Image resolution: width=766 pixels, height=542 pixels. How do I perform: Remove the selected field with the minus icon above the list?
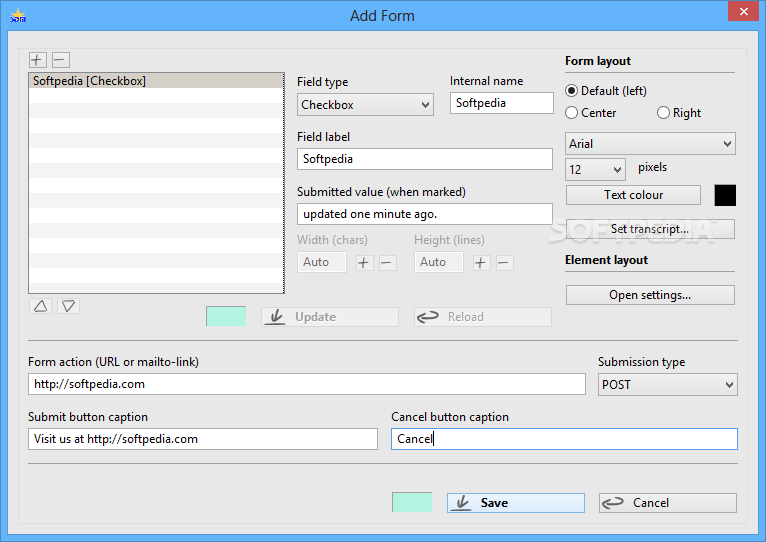point(60,60)
